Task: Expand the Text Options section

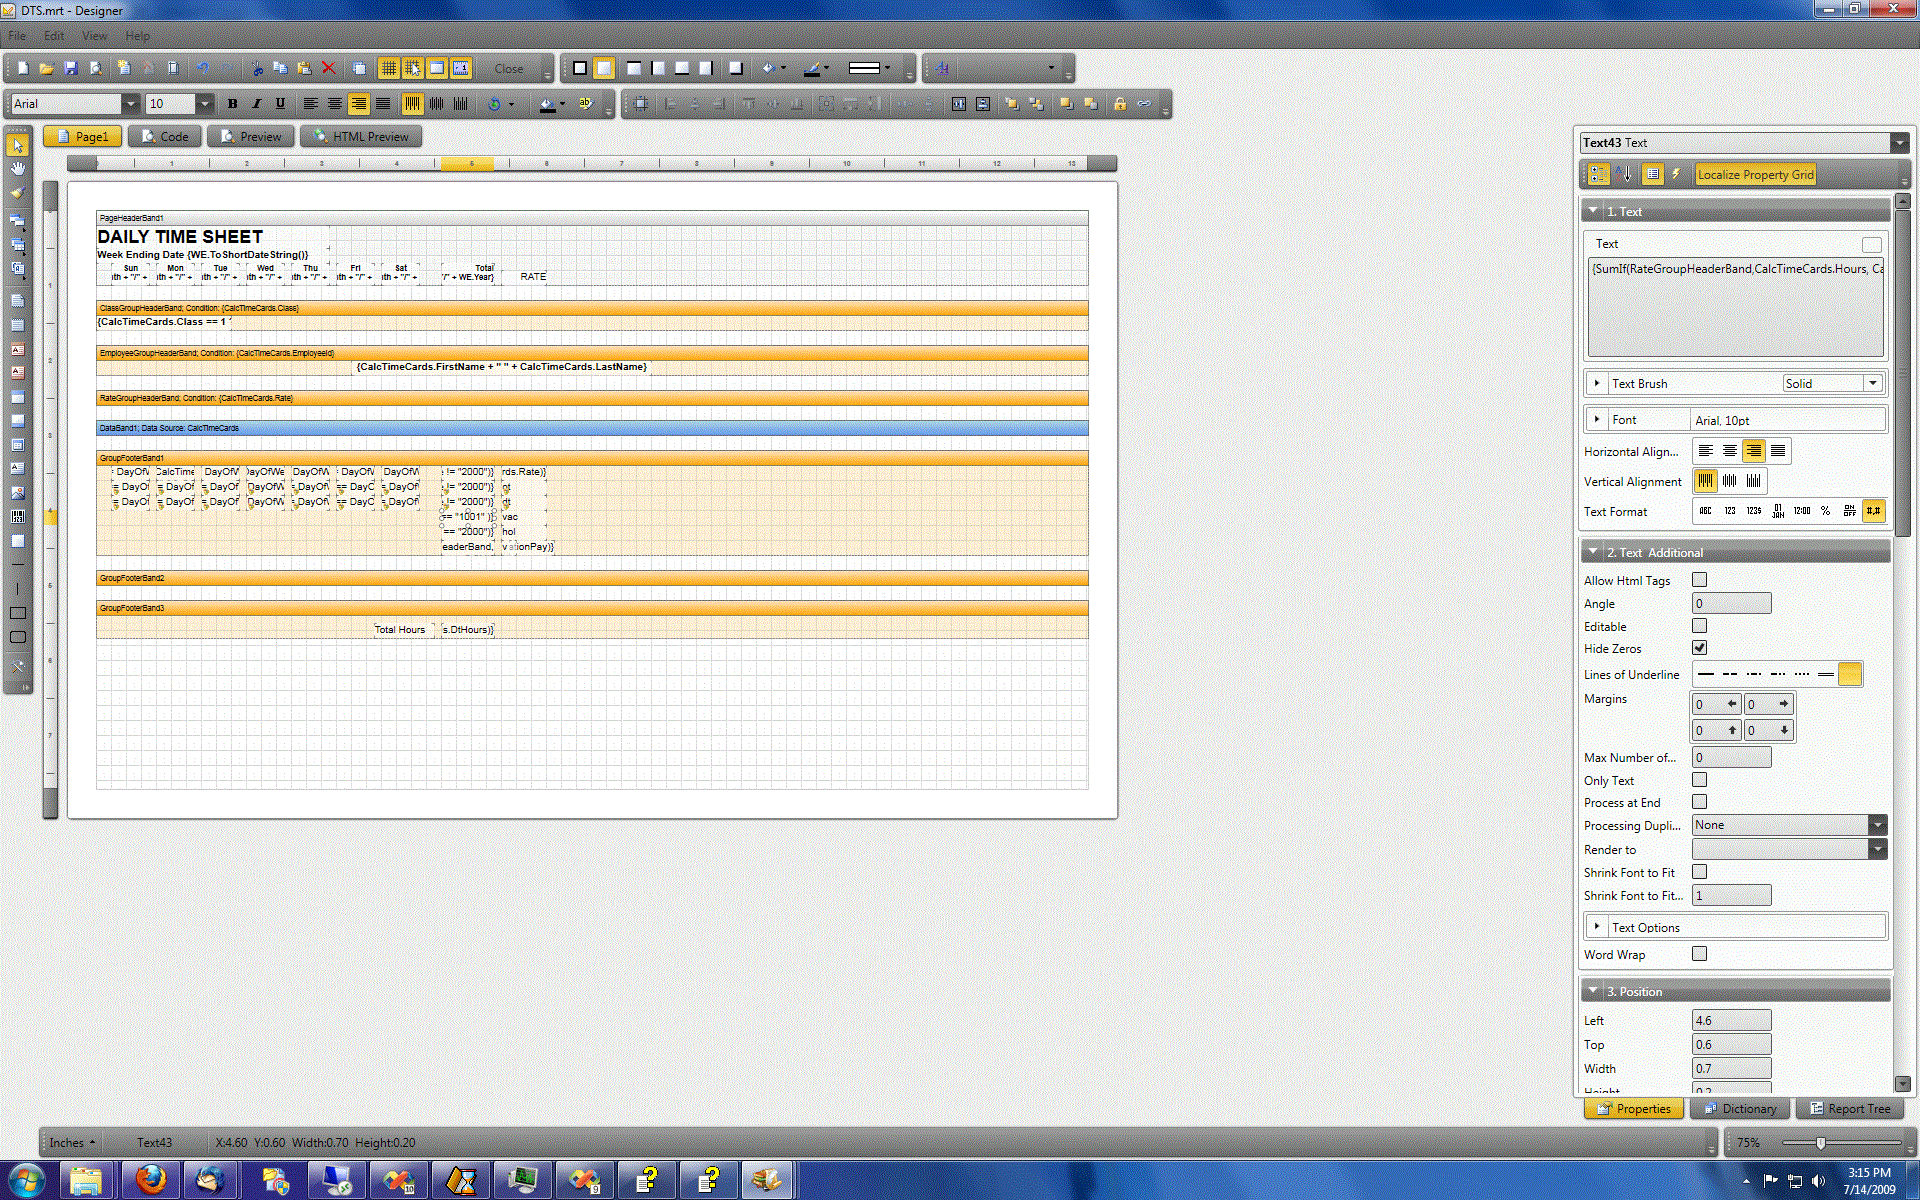Action: pyautogui.click(x=1597, y=928)
